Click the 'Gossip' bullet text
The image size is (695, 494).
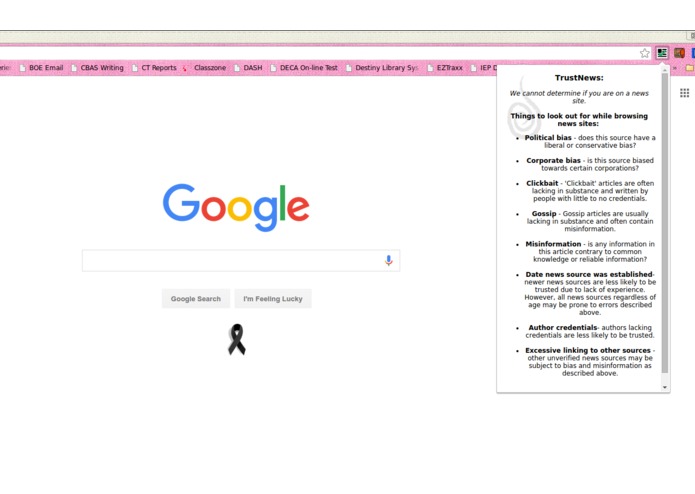590,221
